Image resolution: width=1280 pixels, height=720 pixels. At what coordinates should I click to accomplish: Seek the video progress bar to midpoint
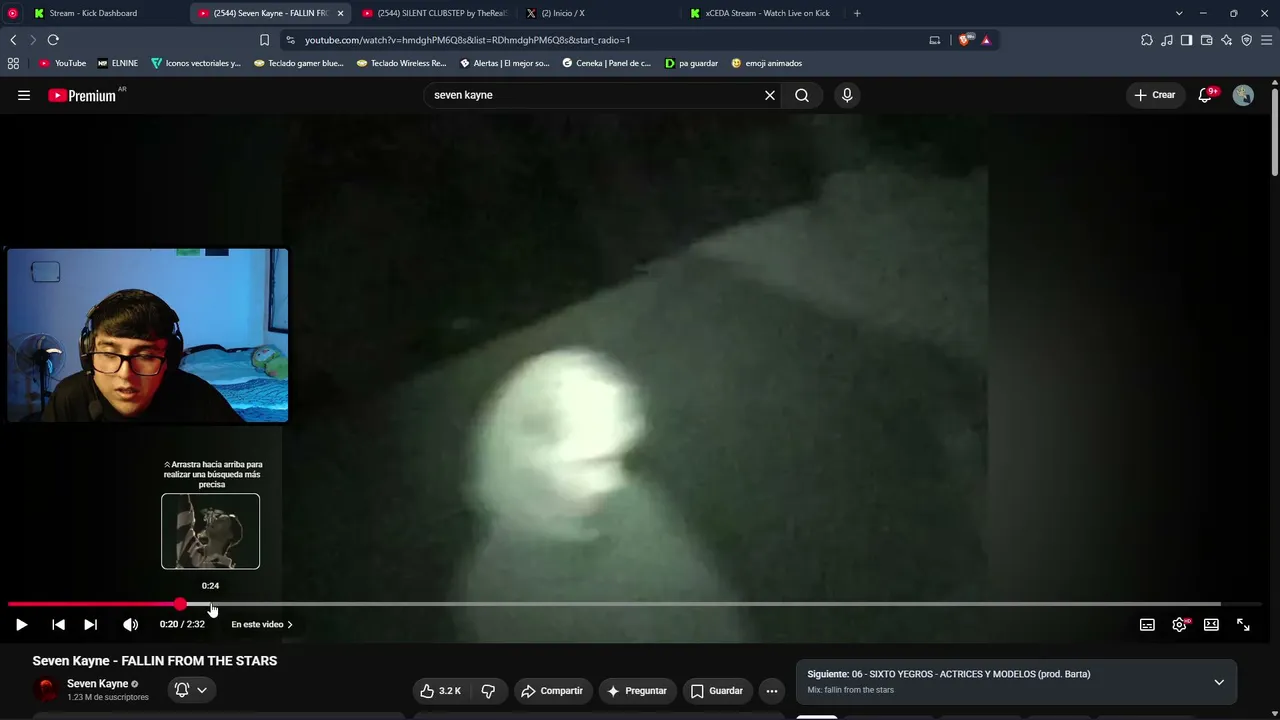[634, 604]
